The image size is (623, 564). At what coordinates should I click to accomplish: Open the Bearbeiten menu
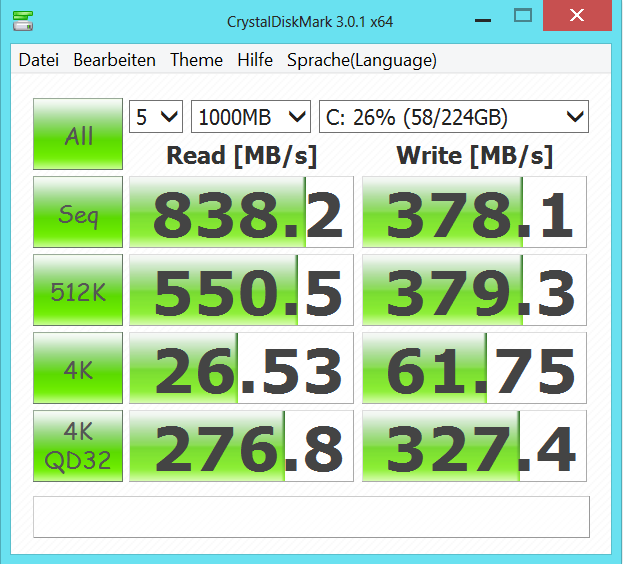114,60
